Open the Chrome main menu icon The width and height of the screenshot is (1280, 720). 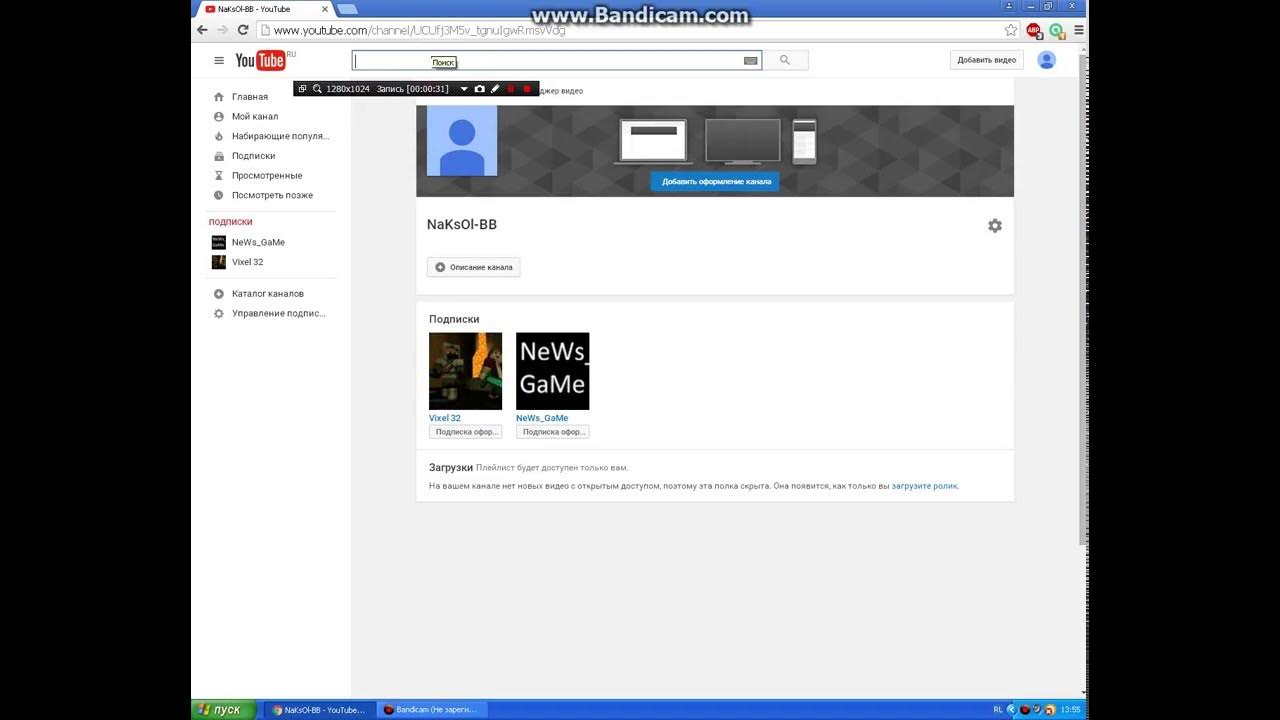pyautogui.click(x=1079, y=30)
